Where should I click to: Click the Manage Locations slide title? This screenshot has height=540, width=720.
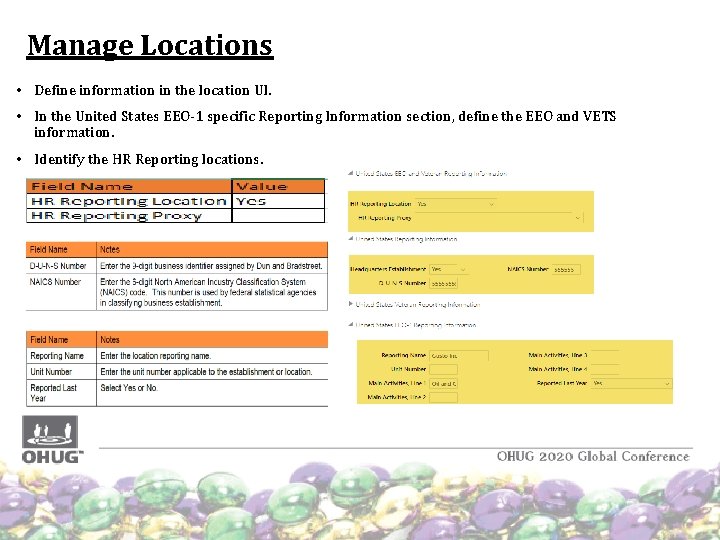tap(150, 45)
